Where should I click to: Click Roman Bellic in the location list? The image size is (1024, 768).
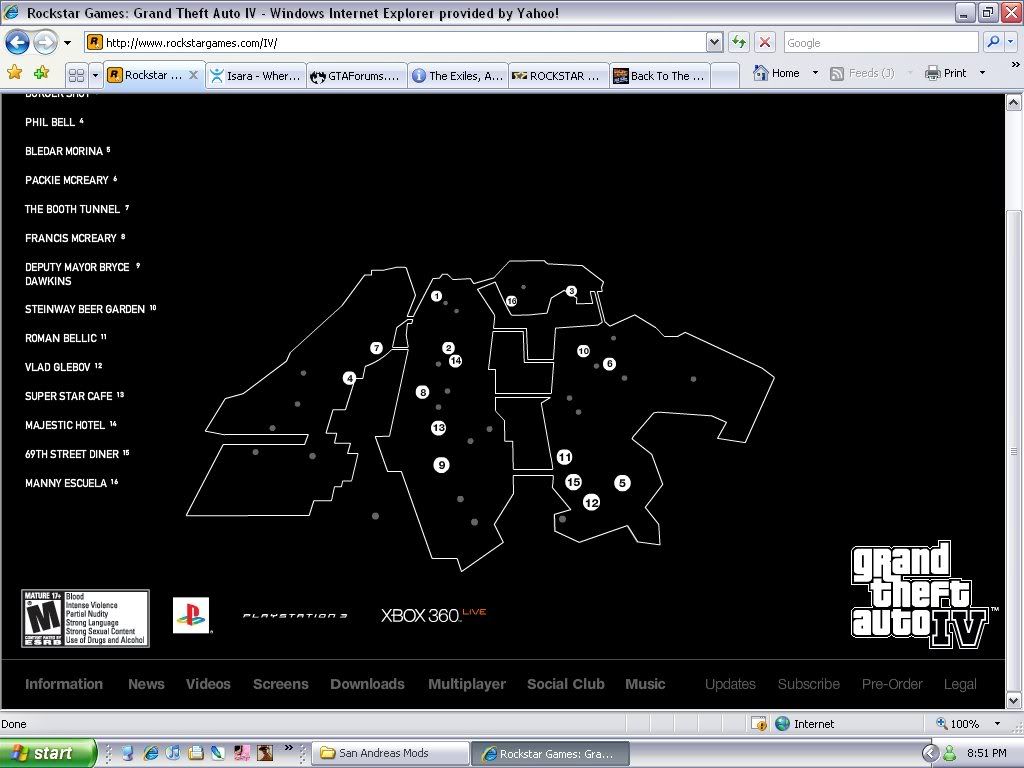pos(60,338)
